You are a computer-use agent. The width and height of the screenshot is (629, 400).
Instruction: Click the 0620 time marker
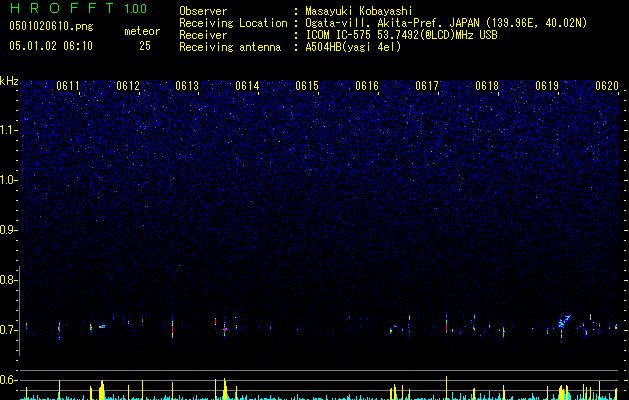point(607,86)
